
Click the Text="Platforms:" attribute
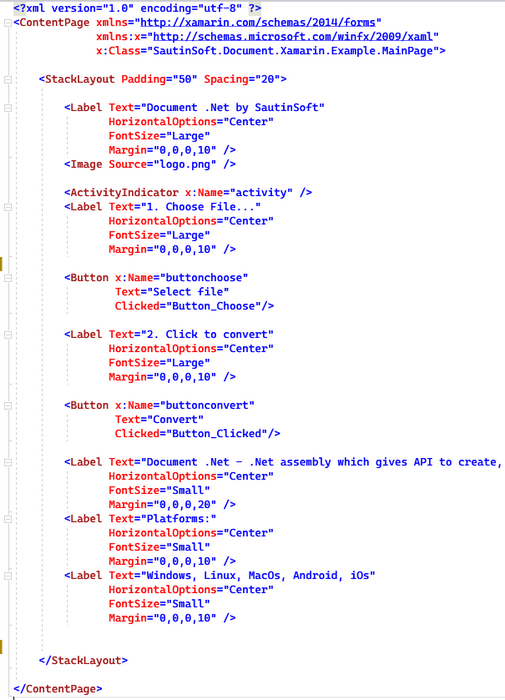(x=163, y=519)
